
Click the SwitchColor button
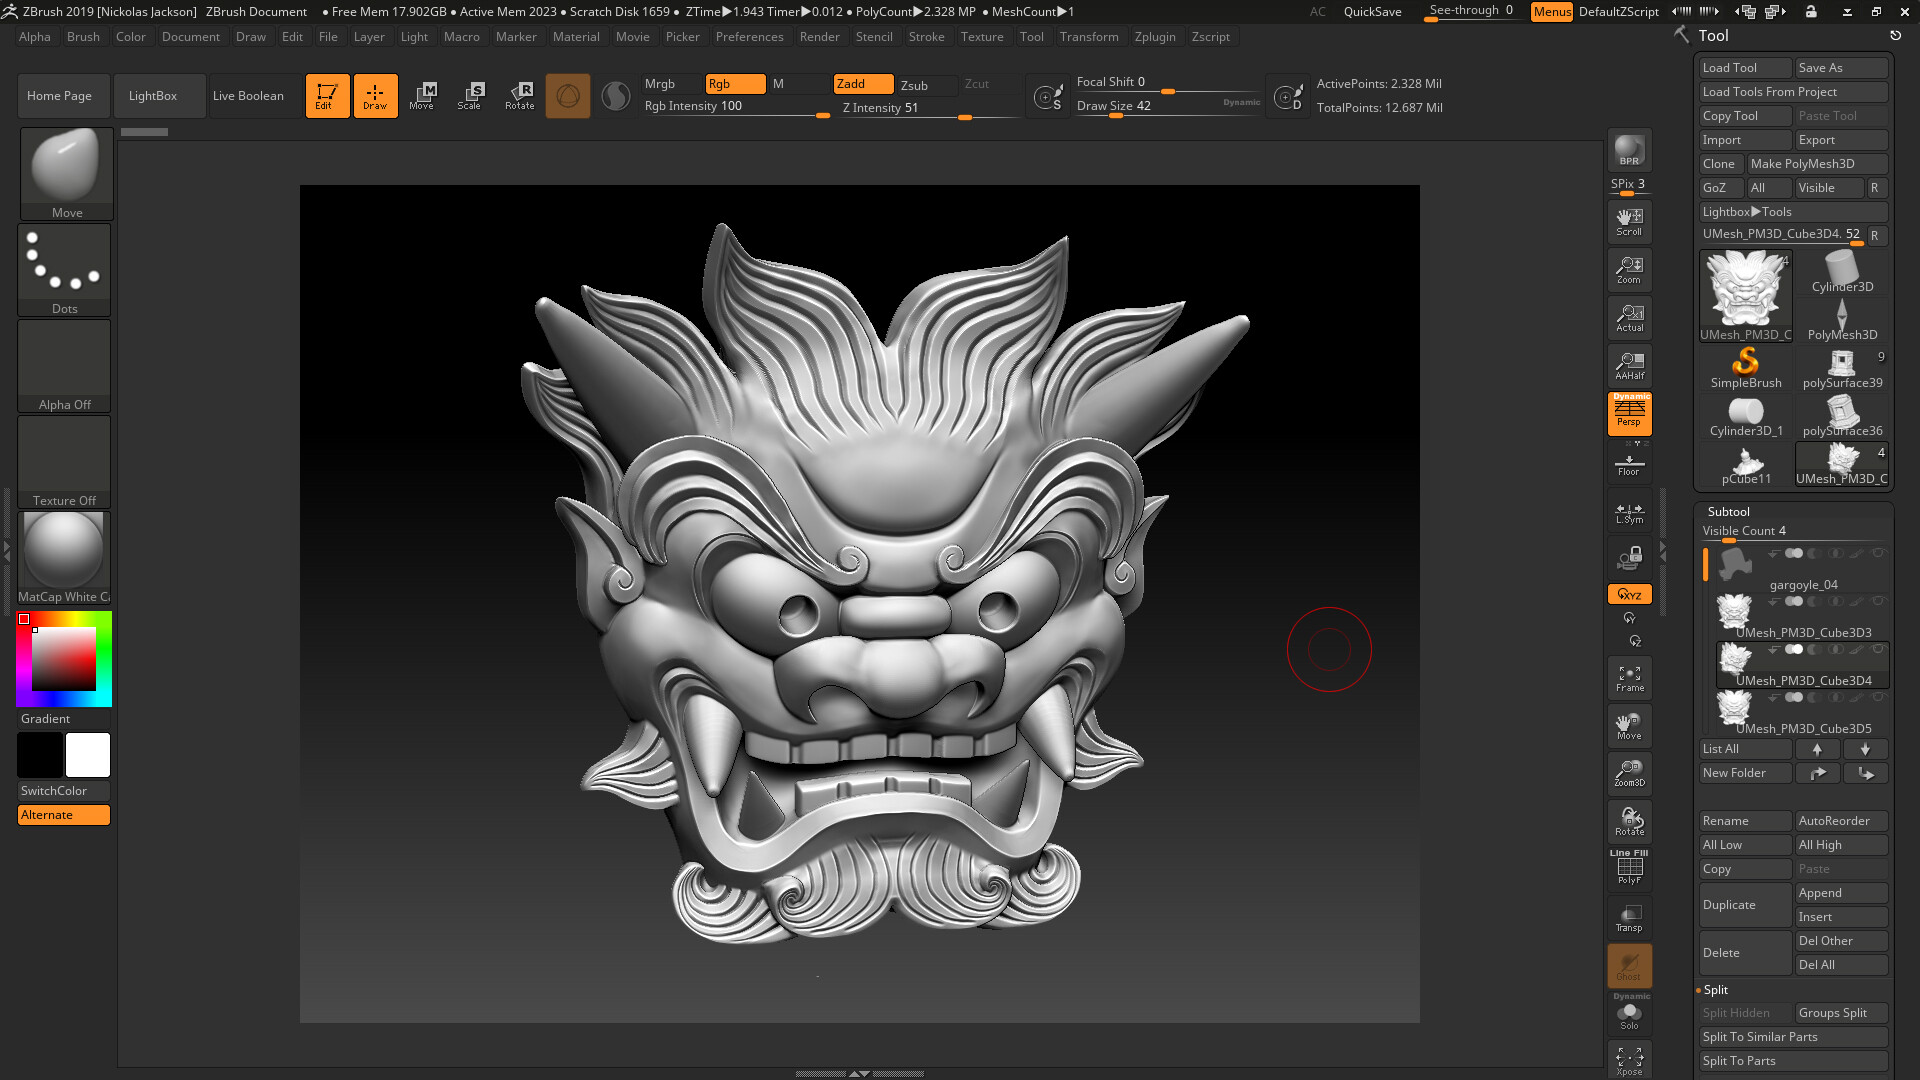64,791
